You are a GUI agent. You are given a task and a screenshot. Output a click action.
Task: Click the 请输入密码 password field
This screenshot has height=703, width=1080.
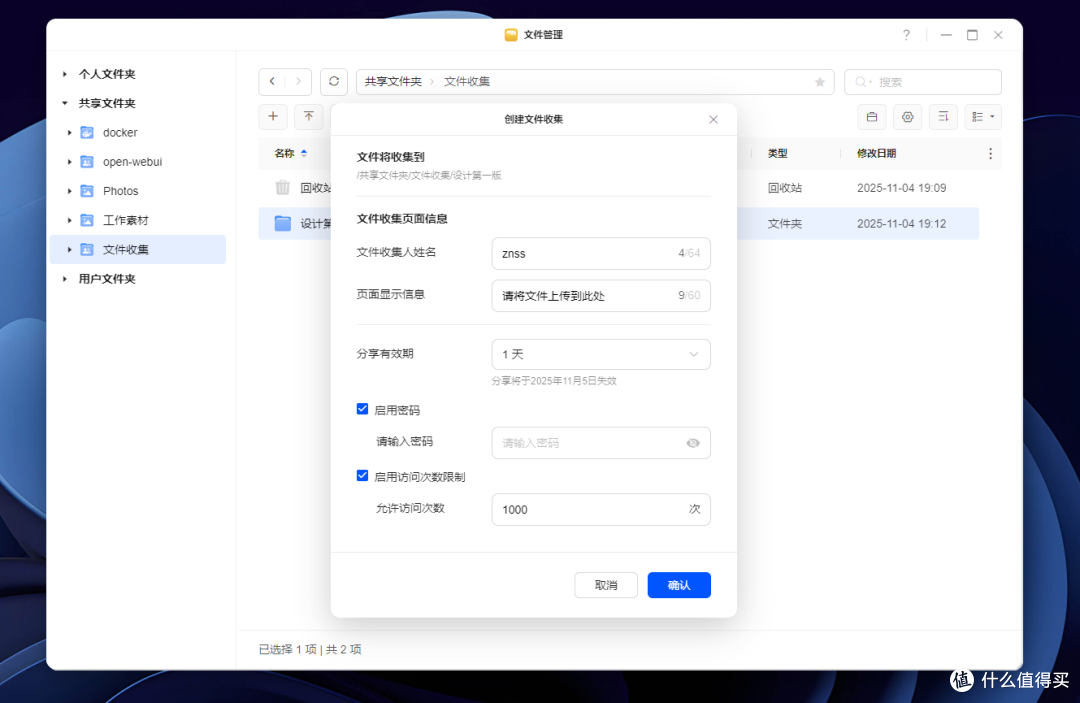tap(601, 443)
